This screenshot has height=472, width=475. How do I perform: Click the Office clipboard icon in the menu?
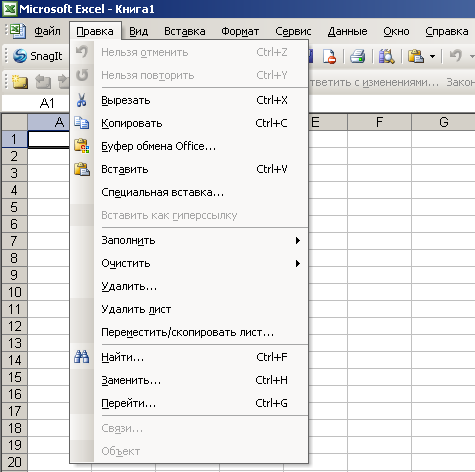82,146
